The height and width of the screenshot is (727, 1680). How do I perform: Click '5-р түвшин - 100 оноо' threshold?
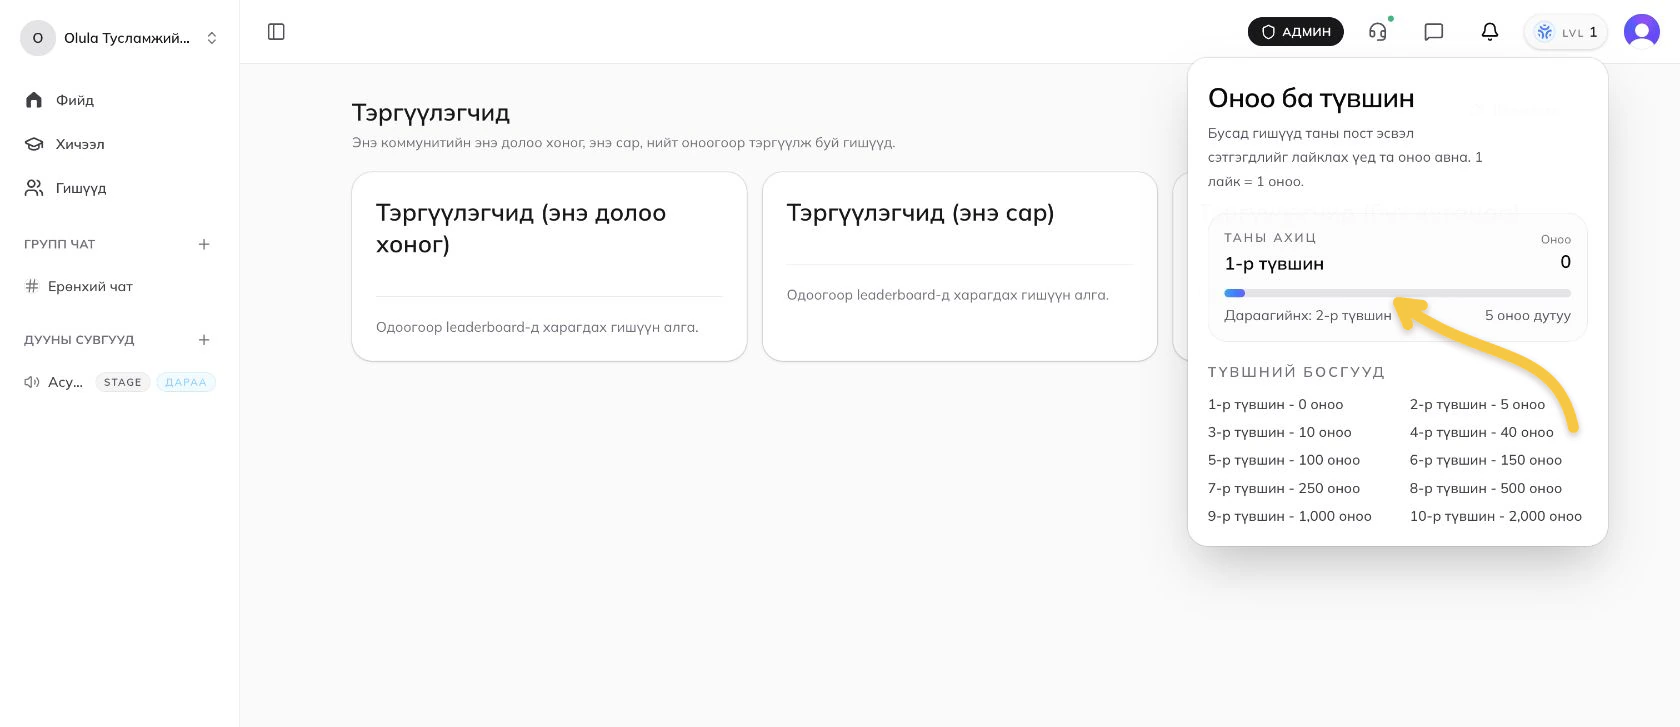(1284, 460)
